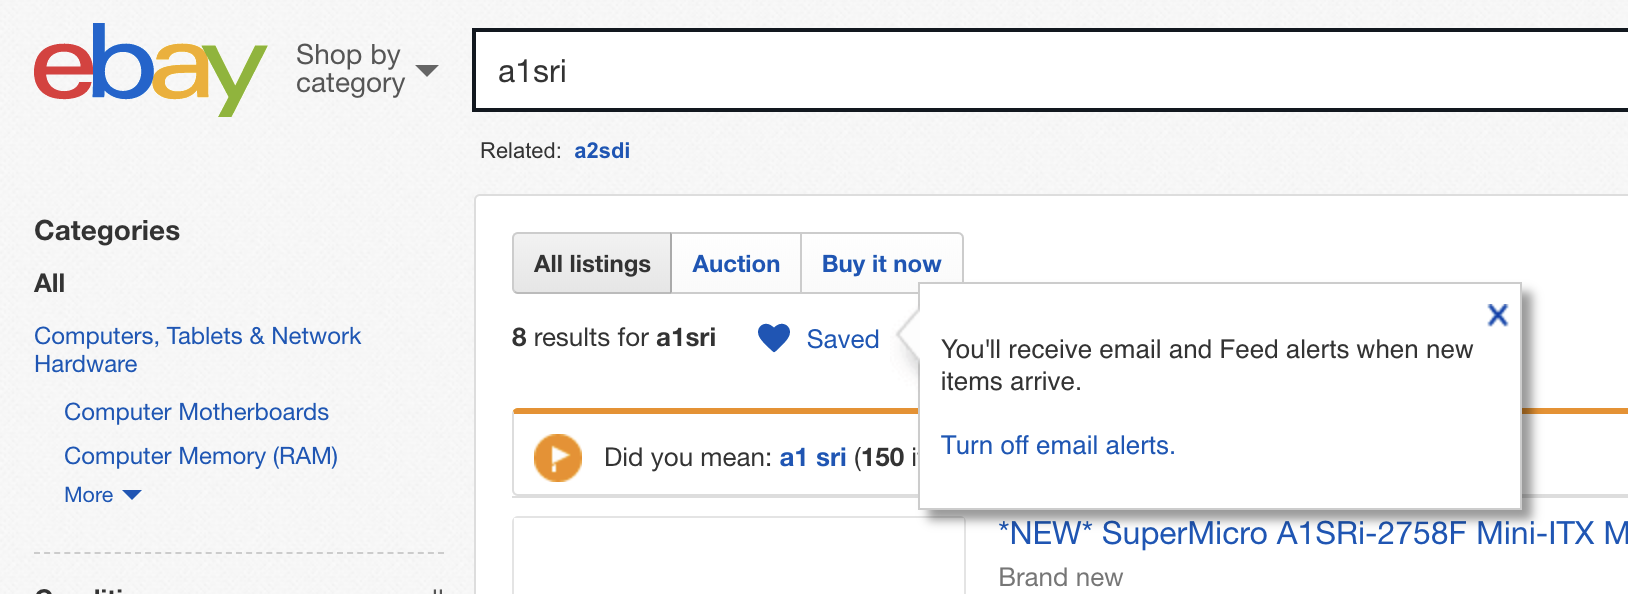Filter by Computer Memory (RAM) category
Screen dimensions: 1628x594
click(x=201, y=456)
